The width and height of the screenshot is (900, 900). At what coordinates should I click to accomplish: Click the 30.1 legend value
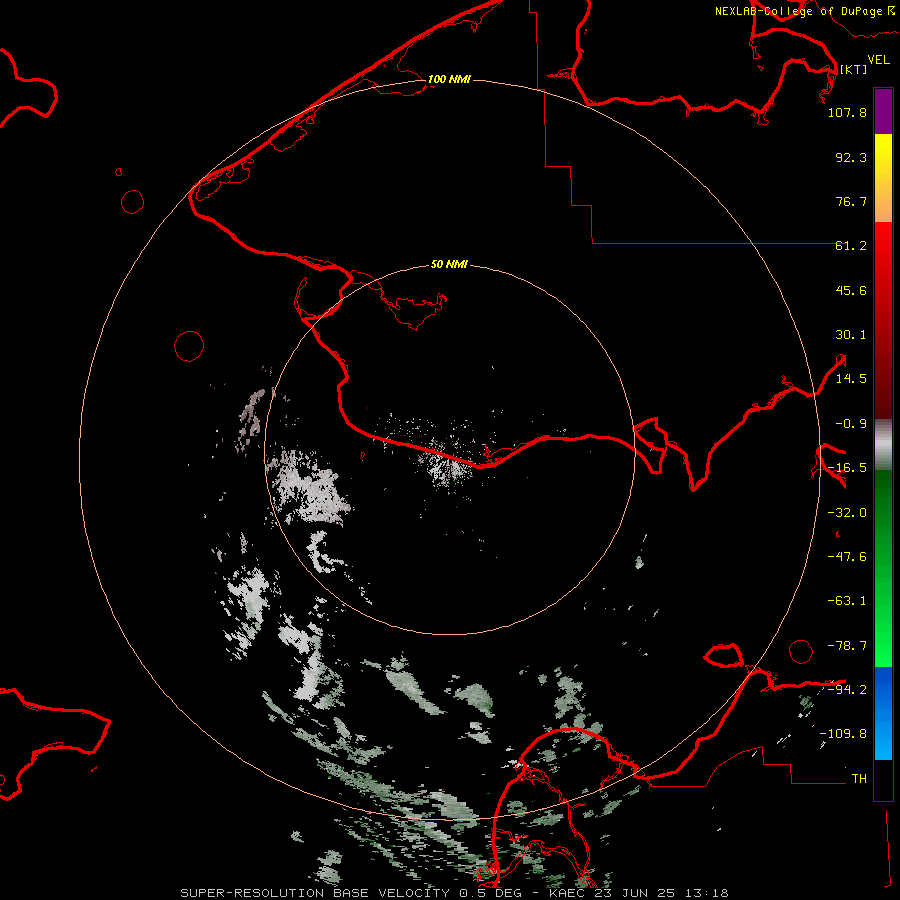click(x=851, y=335)
